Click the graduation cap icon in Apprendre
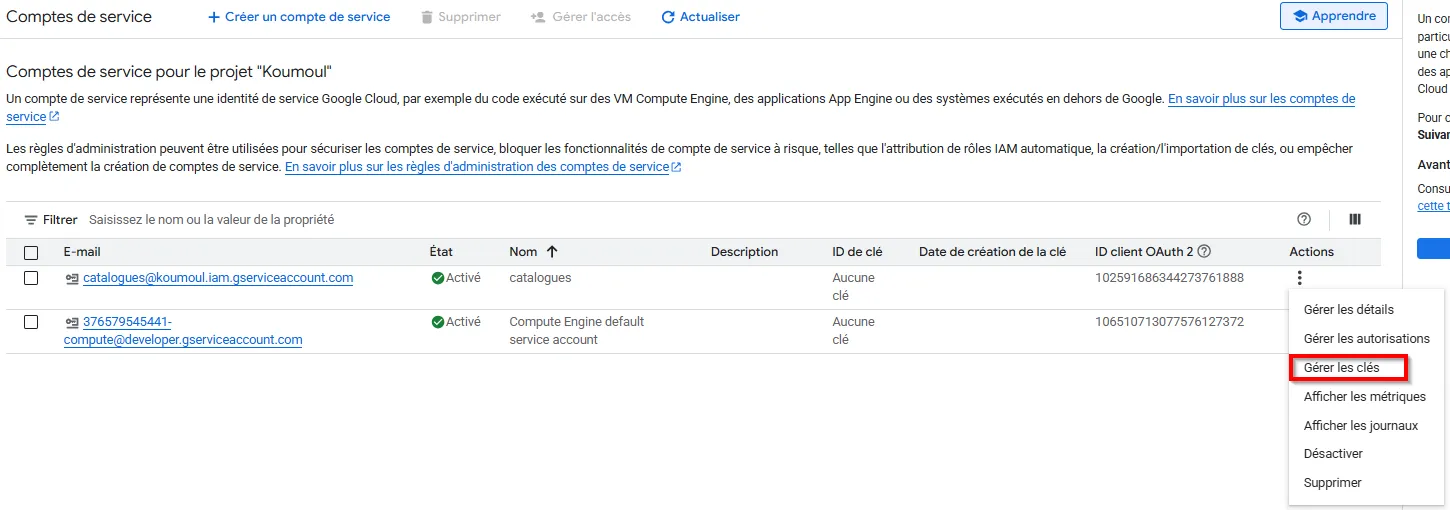The height and width of the screenshot is (510, 1450). click(x=1300, y=16)
